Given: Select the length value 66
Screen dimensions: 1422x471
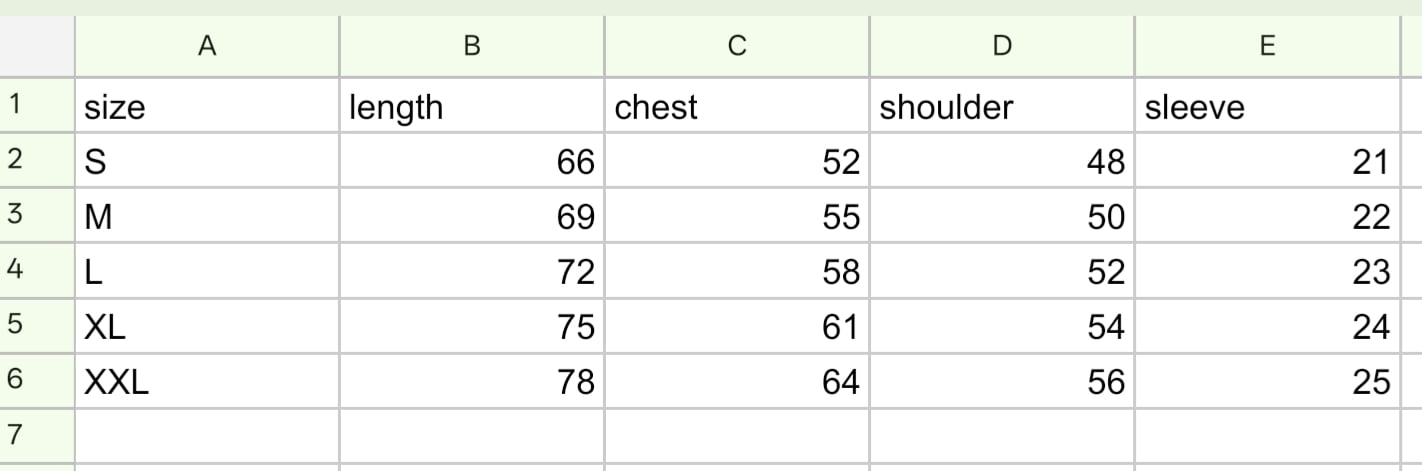Looking at the screenshot, I should (472, 160).
